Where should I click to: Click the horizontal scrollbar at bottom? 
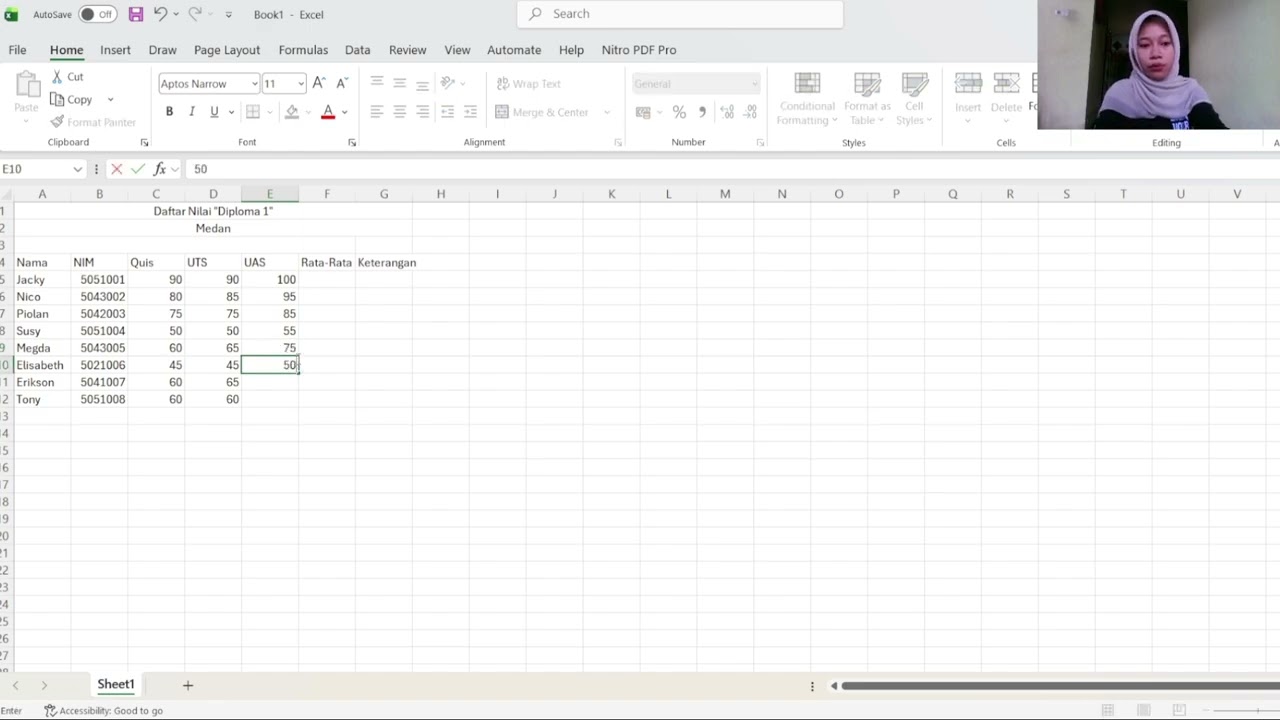[x=1060, y=685]
